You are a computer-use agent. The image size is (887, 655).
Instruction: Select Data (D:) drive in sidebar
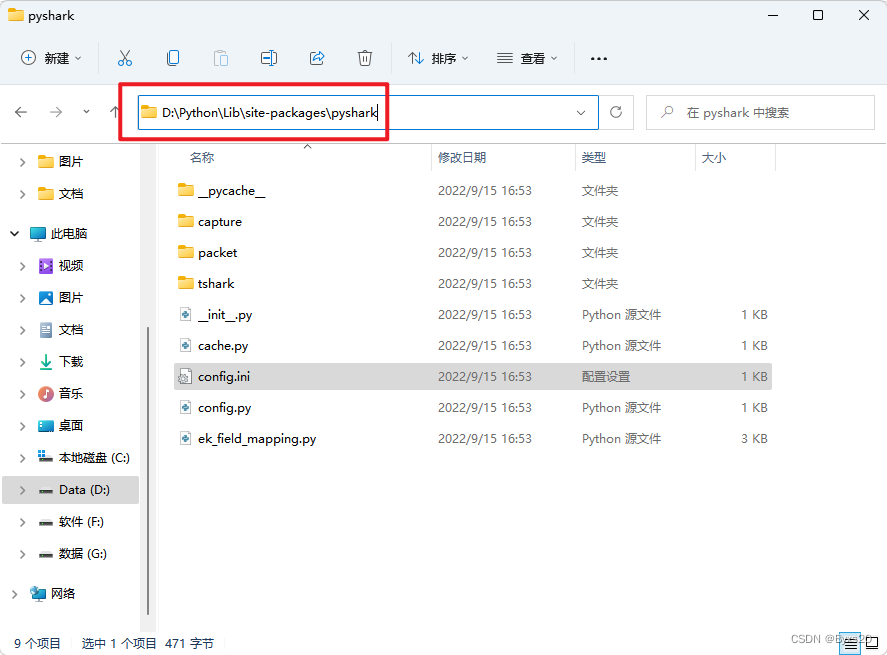pyautogui.click(x=71, y=490)
